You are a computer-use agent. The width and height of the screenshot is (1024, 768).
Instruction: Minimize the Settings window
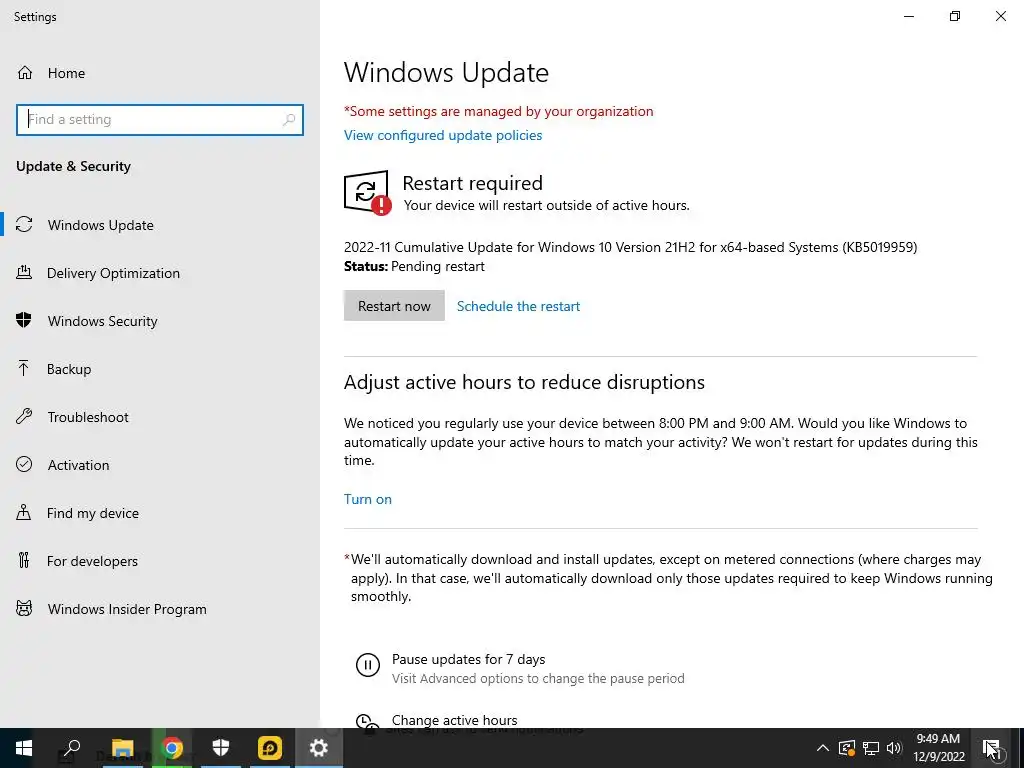(908, 16)
